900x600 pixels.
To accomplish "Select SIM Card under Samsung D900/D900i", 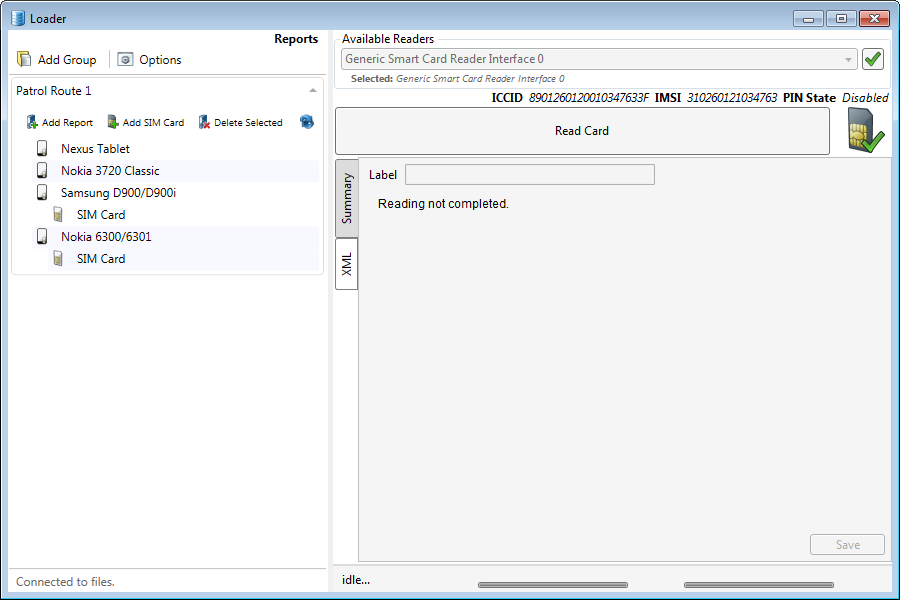I will [x=101, y=215].
